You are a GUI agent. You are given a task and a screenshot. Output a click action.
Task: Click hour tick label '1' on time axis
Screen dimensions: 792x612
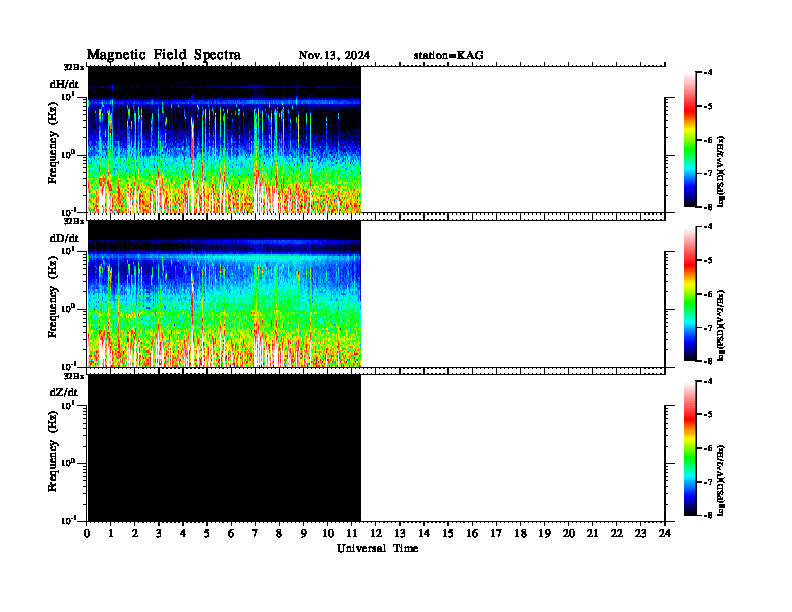point(111,534)
